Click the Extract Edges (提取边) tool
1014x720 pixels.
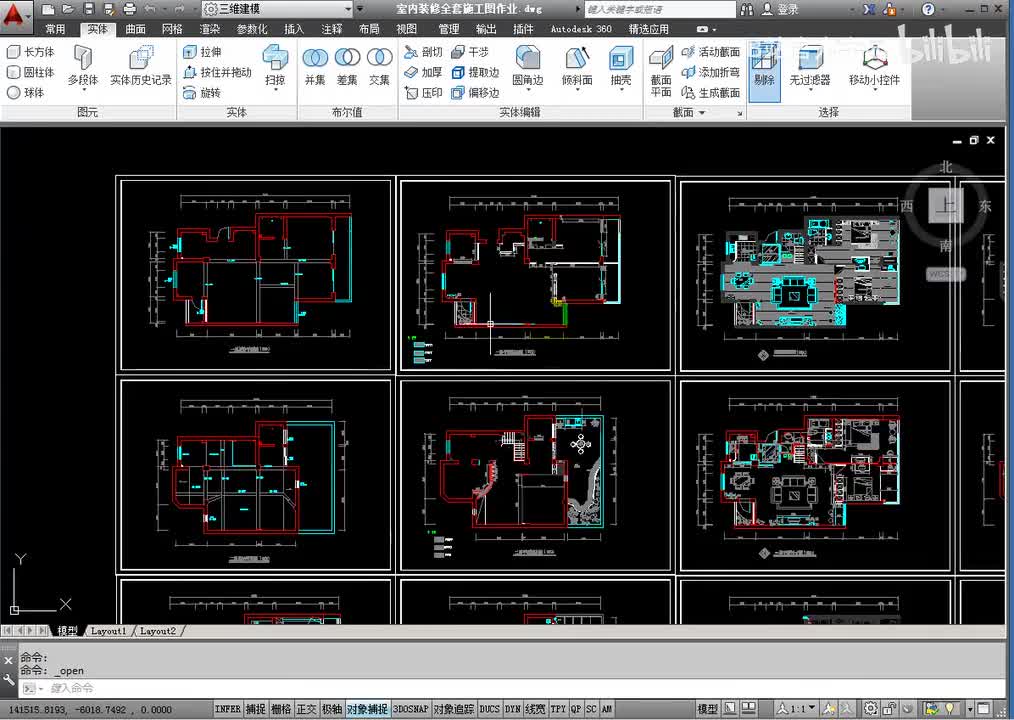click(x=475, y=72)
